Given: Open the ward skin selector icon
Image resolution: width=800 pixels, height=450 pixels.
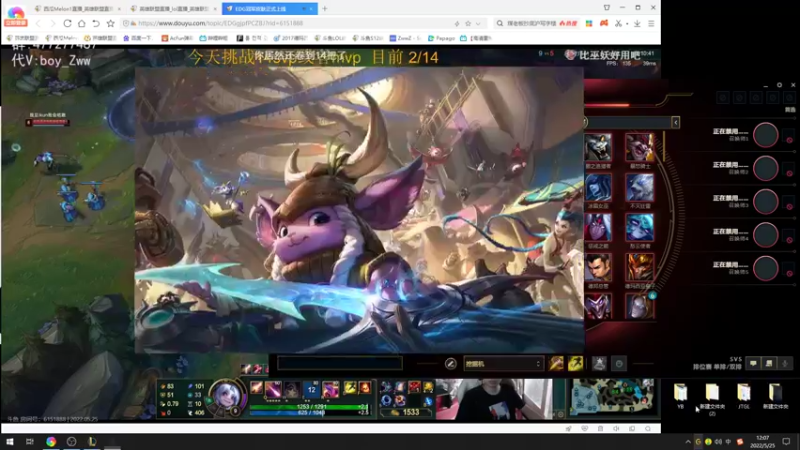Looking at the screenshot, I should click(x=599, y=363).
